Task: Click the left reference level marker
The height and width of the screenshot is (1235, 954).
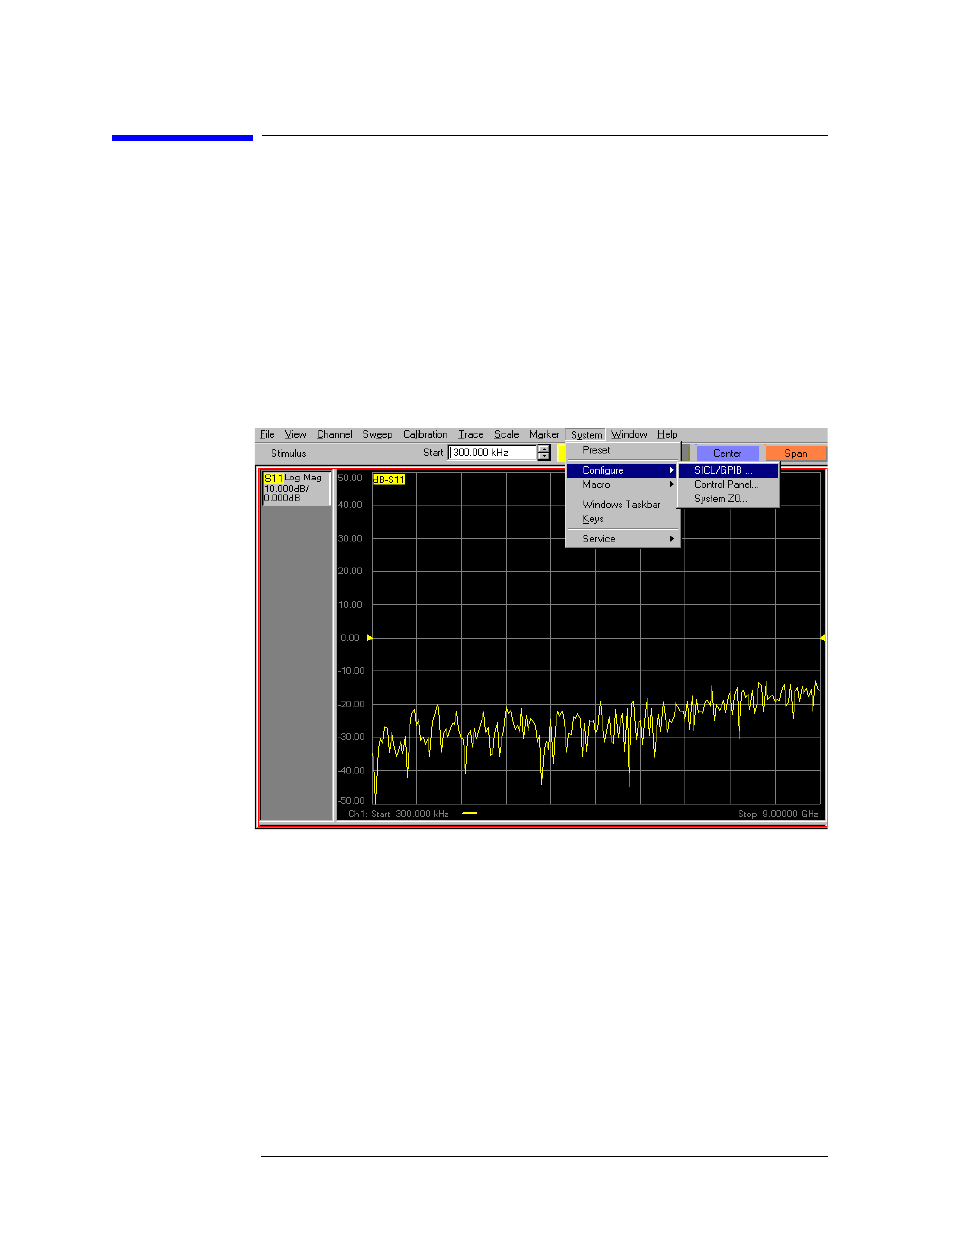Action: click(x=370, y=638)
